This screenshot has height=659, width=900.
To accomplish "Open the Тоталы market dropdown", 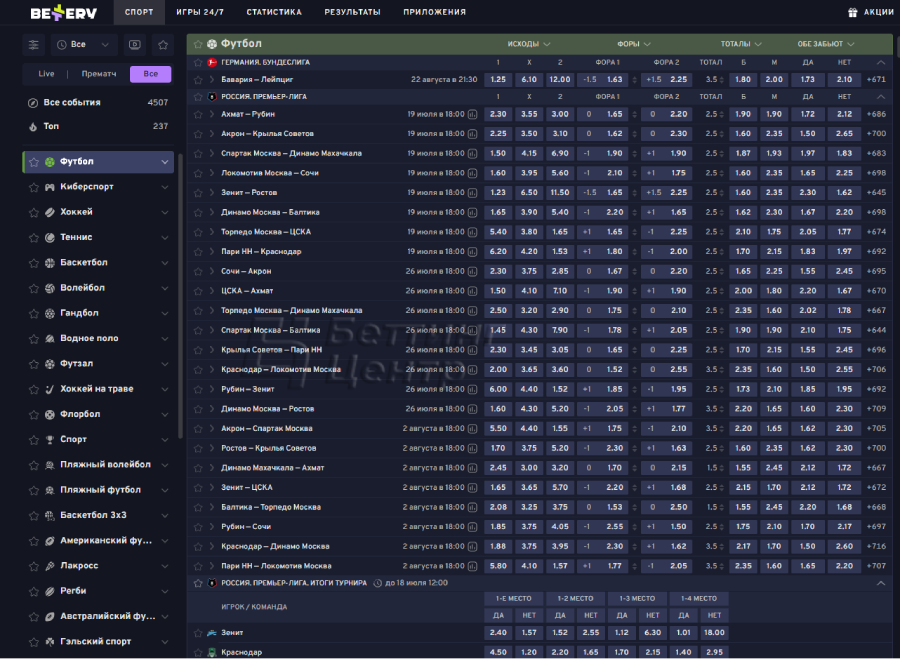I will coord(741,44).
